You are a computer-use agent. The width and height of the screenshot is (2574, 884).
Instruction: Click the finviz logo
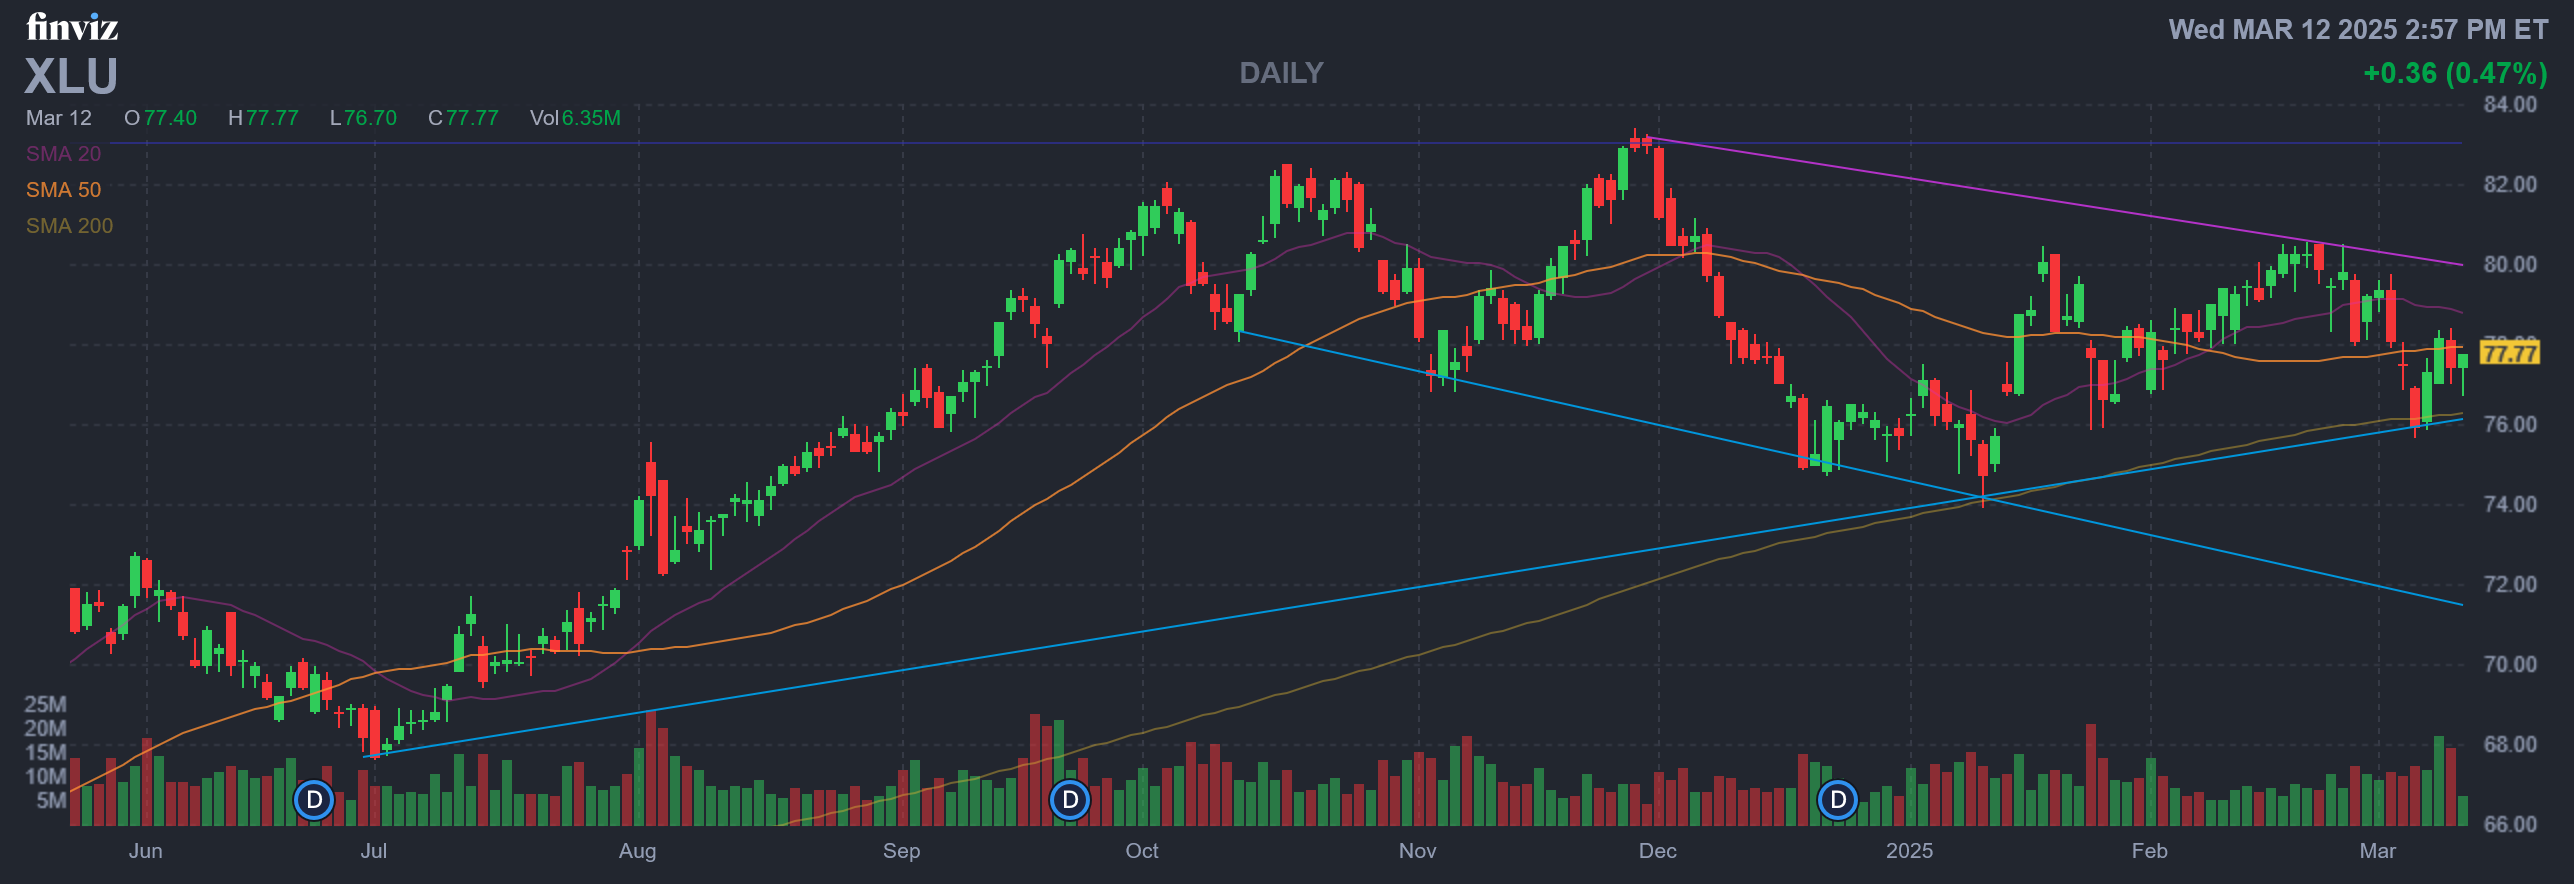pyautogui.click(x=72, y=27)
